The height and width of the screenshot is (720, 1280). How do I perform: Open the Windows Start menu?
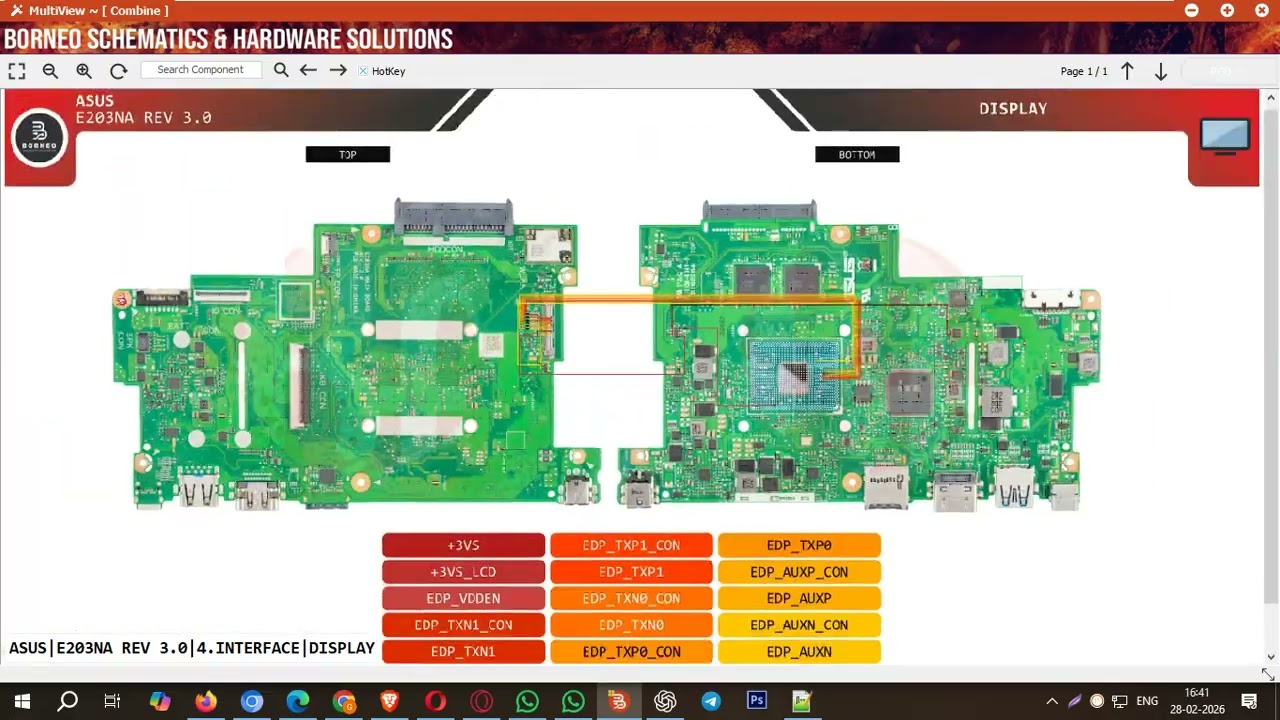click(22, 701)
